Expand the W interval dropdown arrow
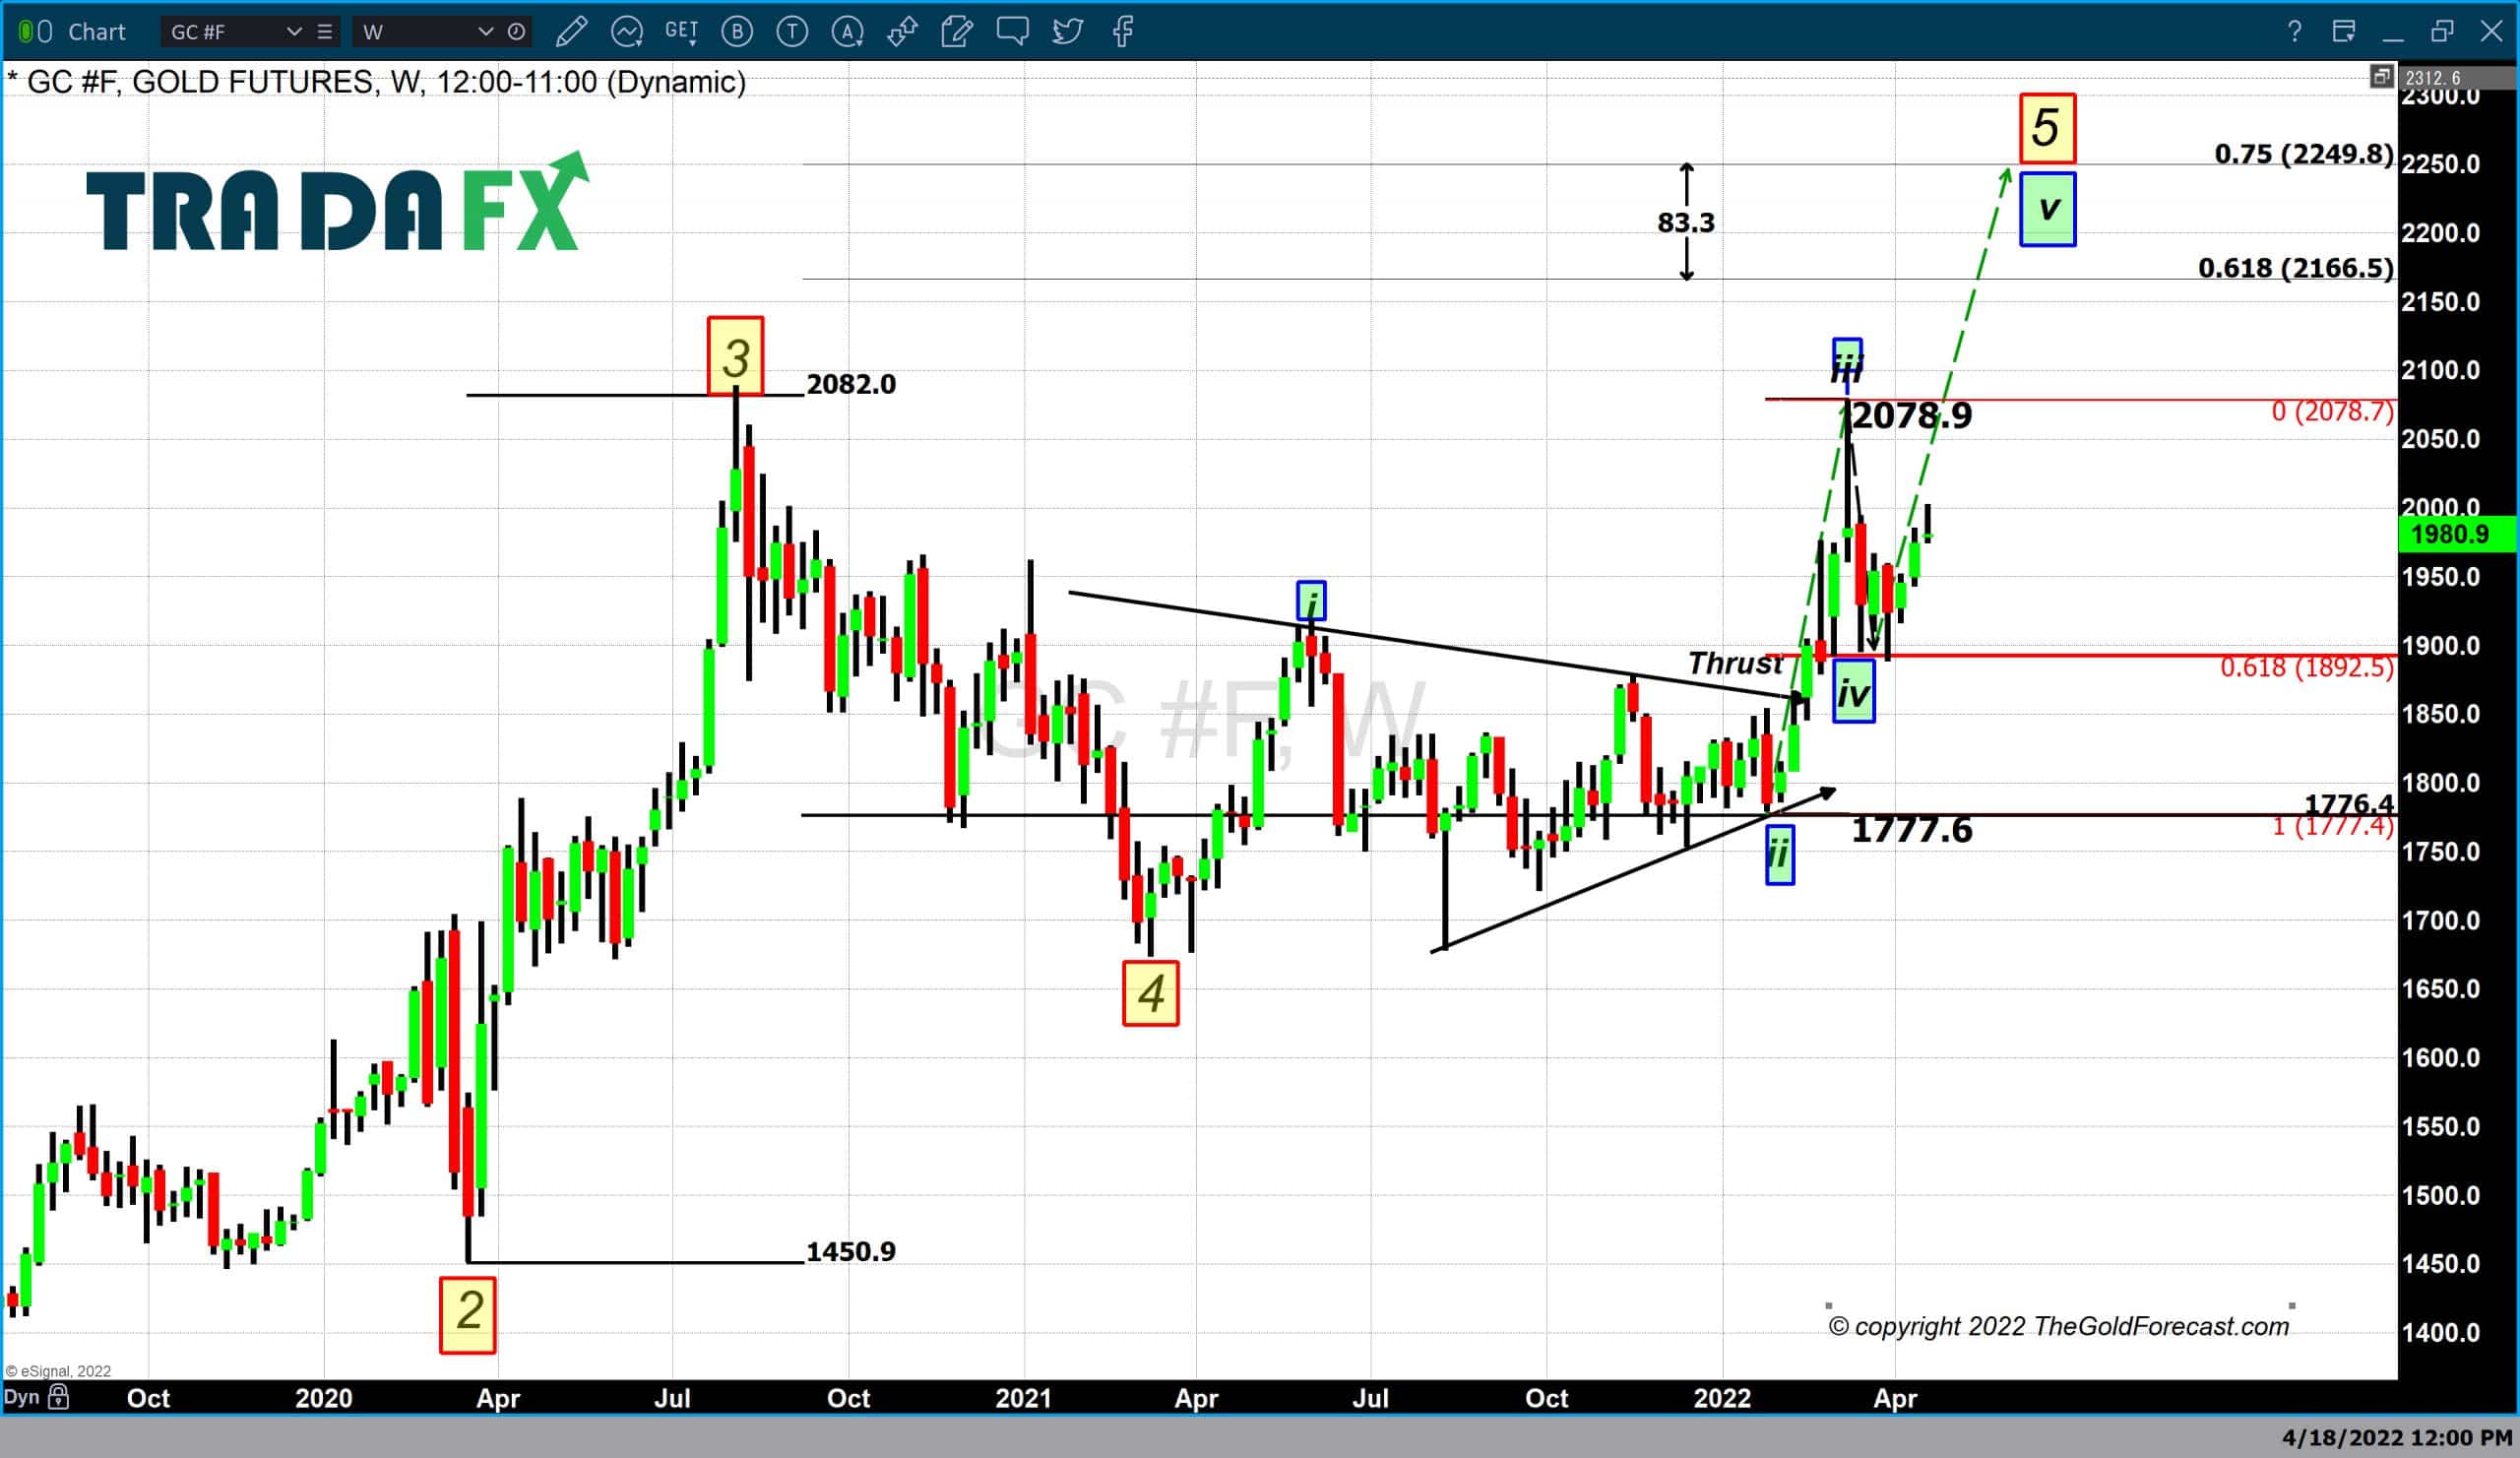 pyautogui.click(x=486, y=32)
